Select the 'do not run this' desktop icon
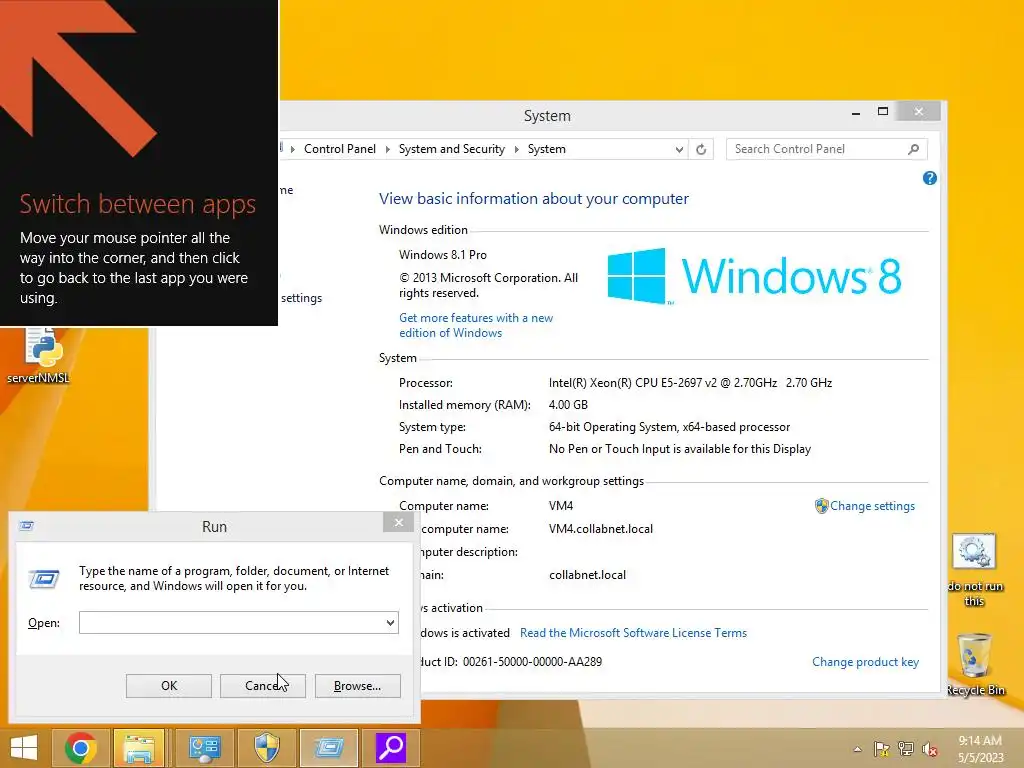The image size is (1024, 768). [974, 569]
